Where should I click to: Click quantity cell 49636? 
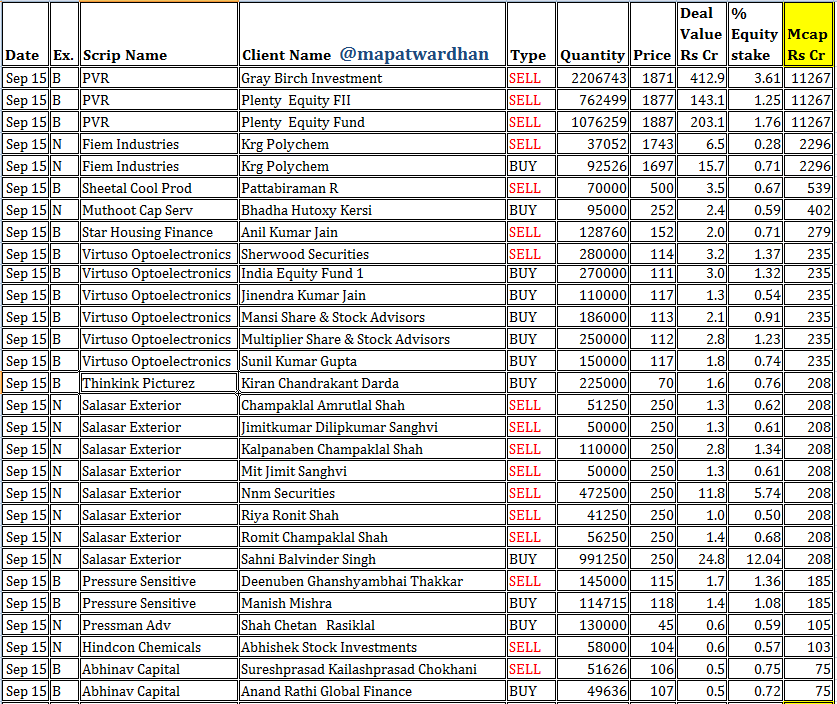[x=593, y=690]
